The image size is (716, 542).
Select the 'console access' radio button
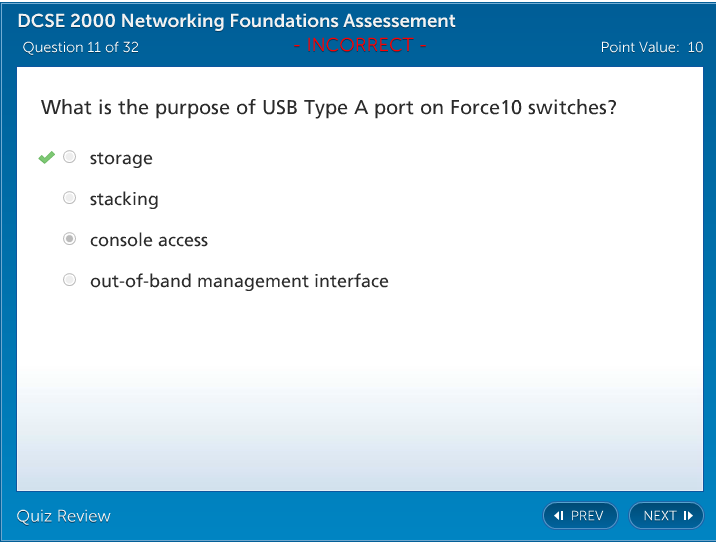point(69,239)
